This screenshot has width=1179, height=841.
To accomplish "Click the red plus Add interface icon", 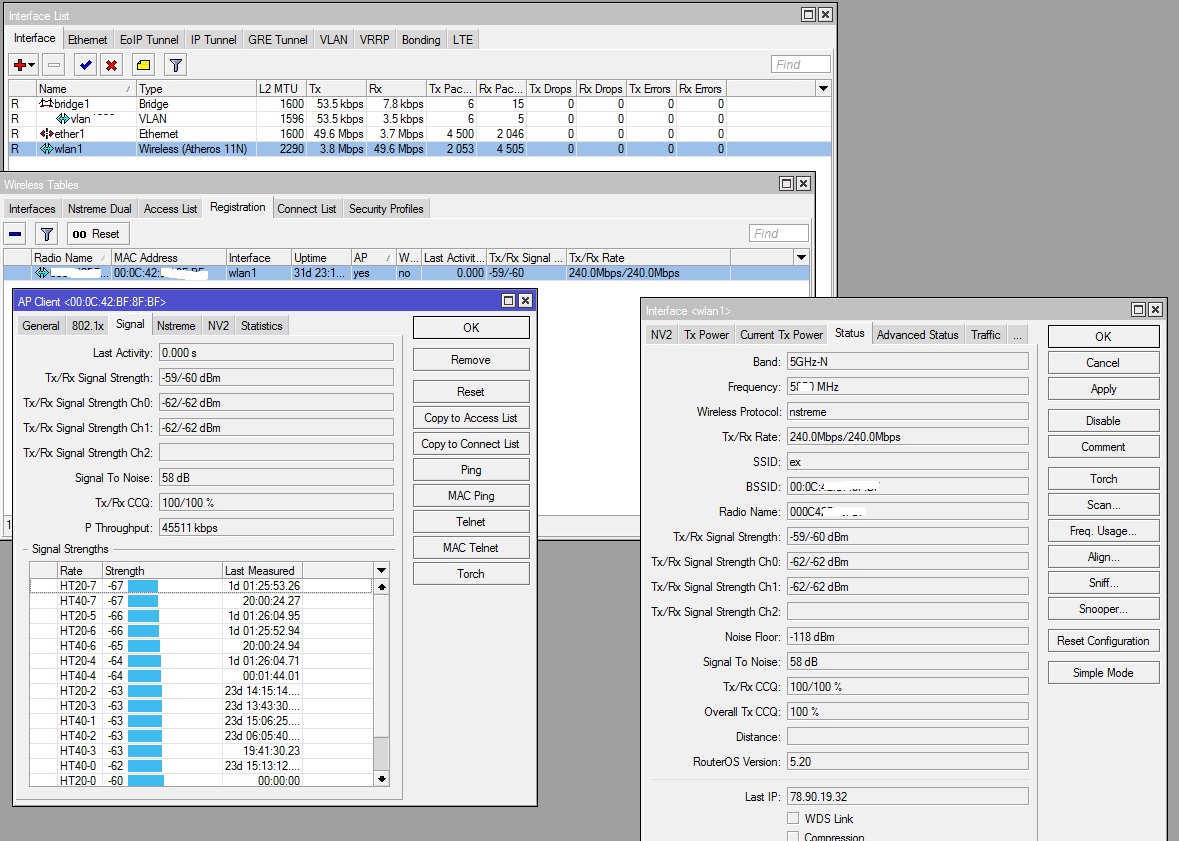I will (x=20, y=65).
